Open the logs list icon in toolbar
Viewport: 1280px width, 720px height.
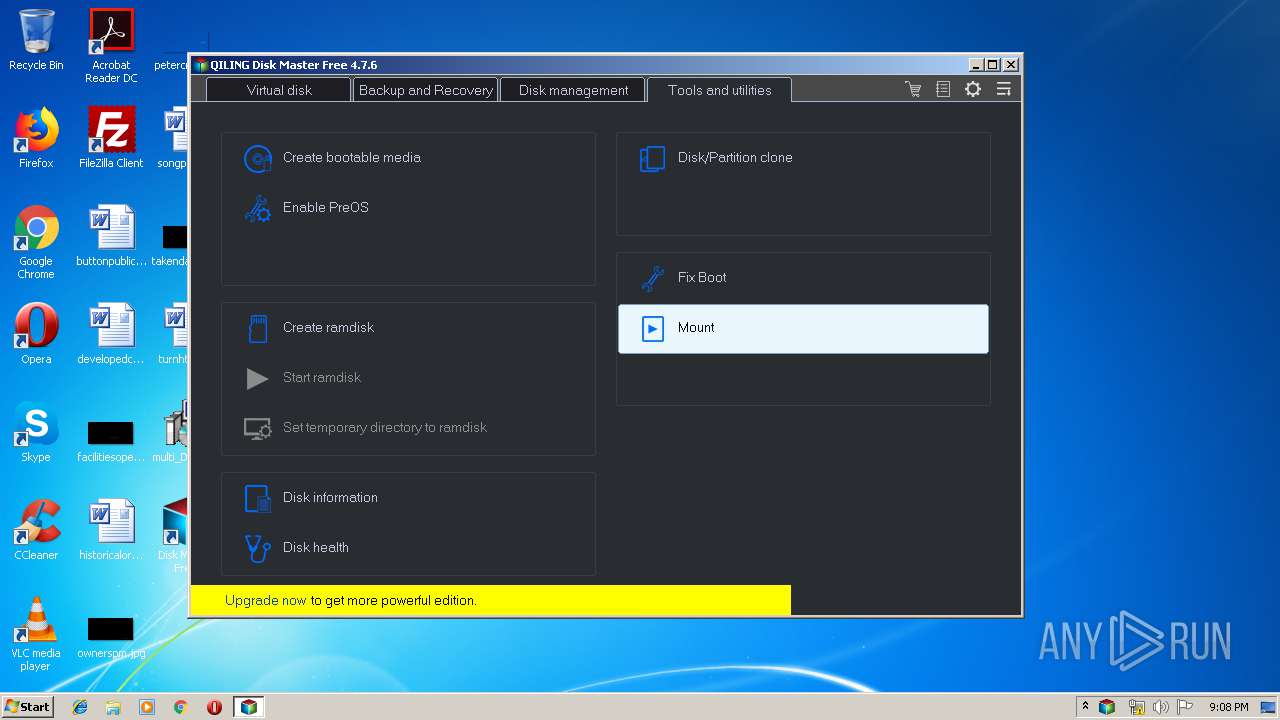click(x=943, y=90)
